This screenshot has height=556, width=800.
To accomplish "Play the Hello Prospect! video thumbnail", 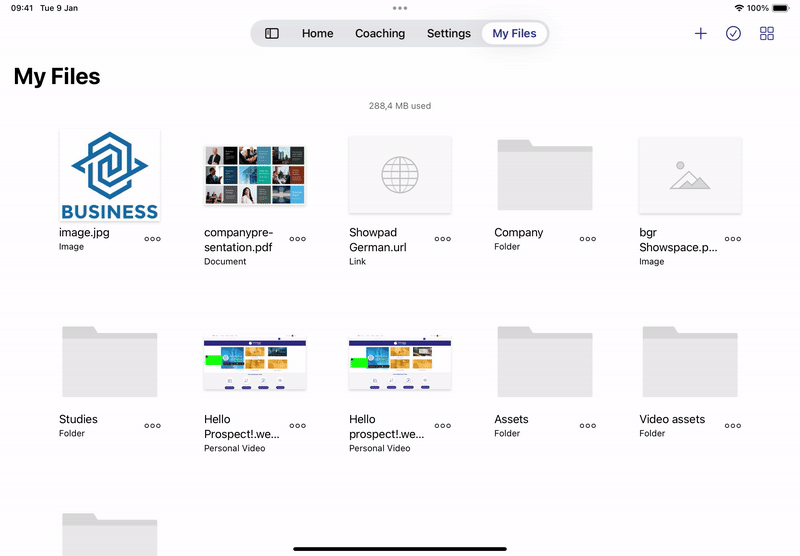I will point(255,362).
